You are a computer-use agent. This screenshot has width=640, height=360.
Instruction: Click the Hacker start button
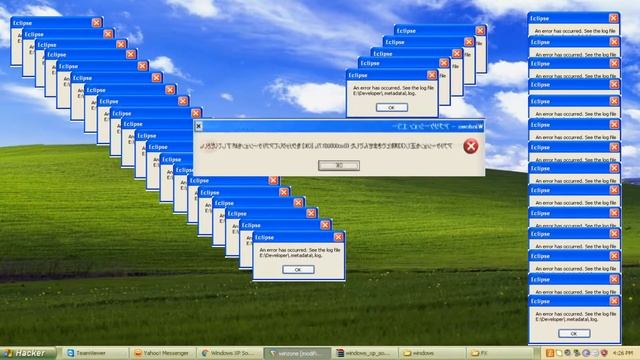28,353
